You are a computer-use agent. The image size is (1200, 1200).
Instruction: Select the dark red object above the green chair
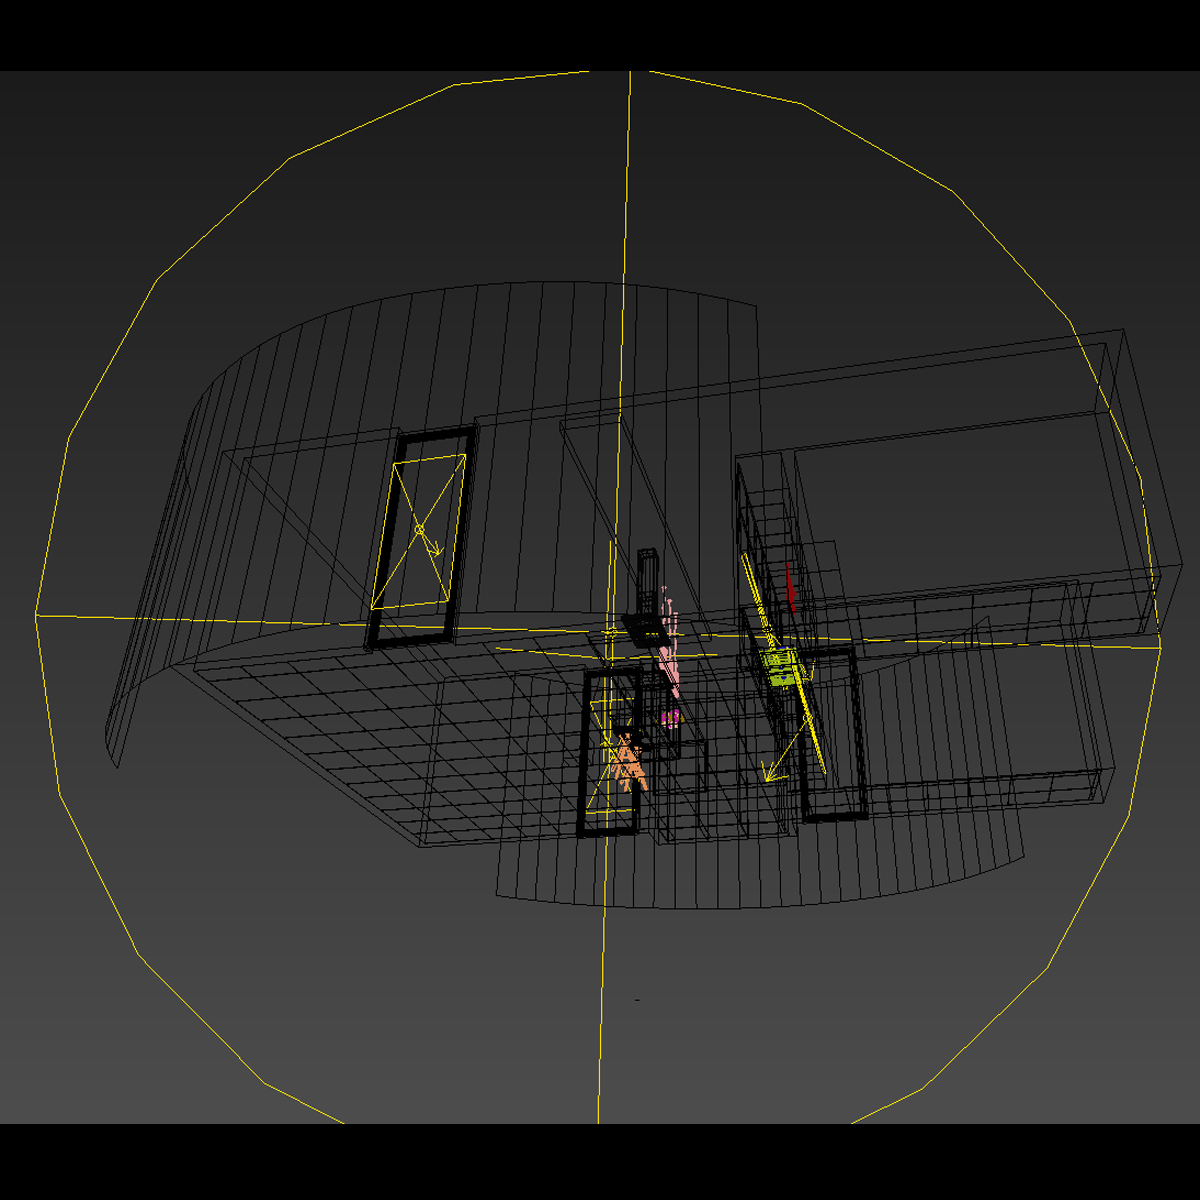(x=791, y=590)
